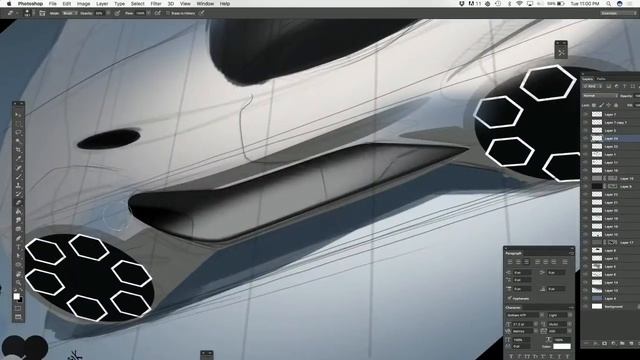Click the text Color swatch in Character
The image size is (640, 360).
point(562,346)
